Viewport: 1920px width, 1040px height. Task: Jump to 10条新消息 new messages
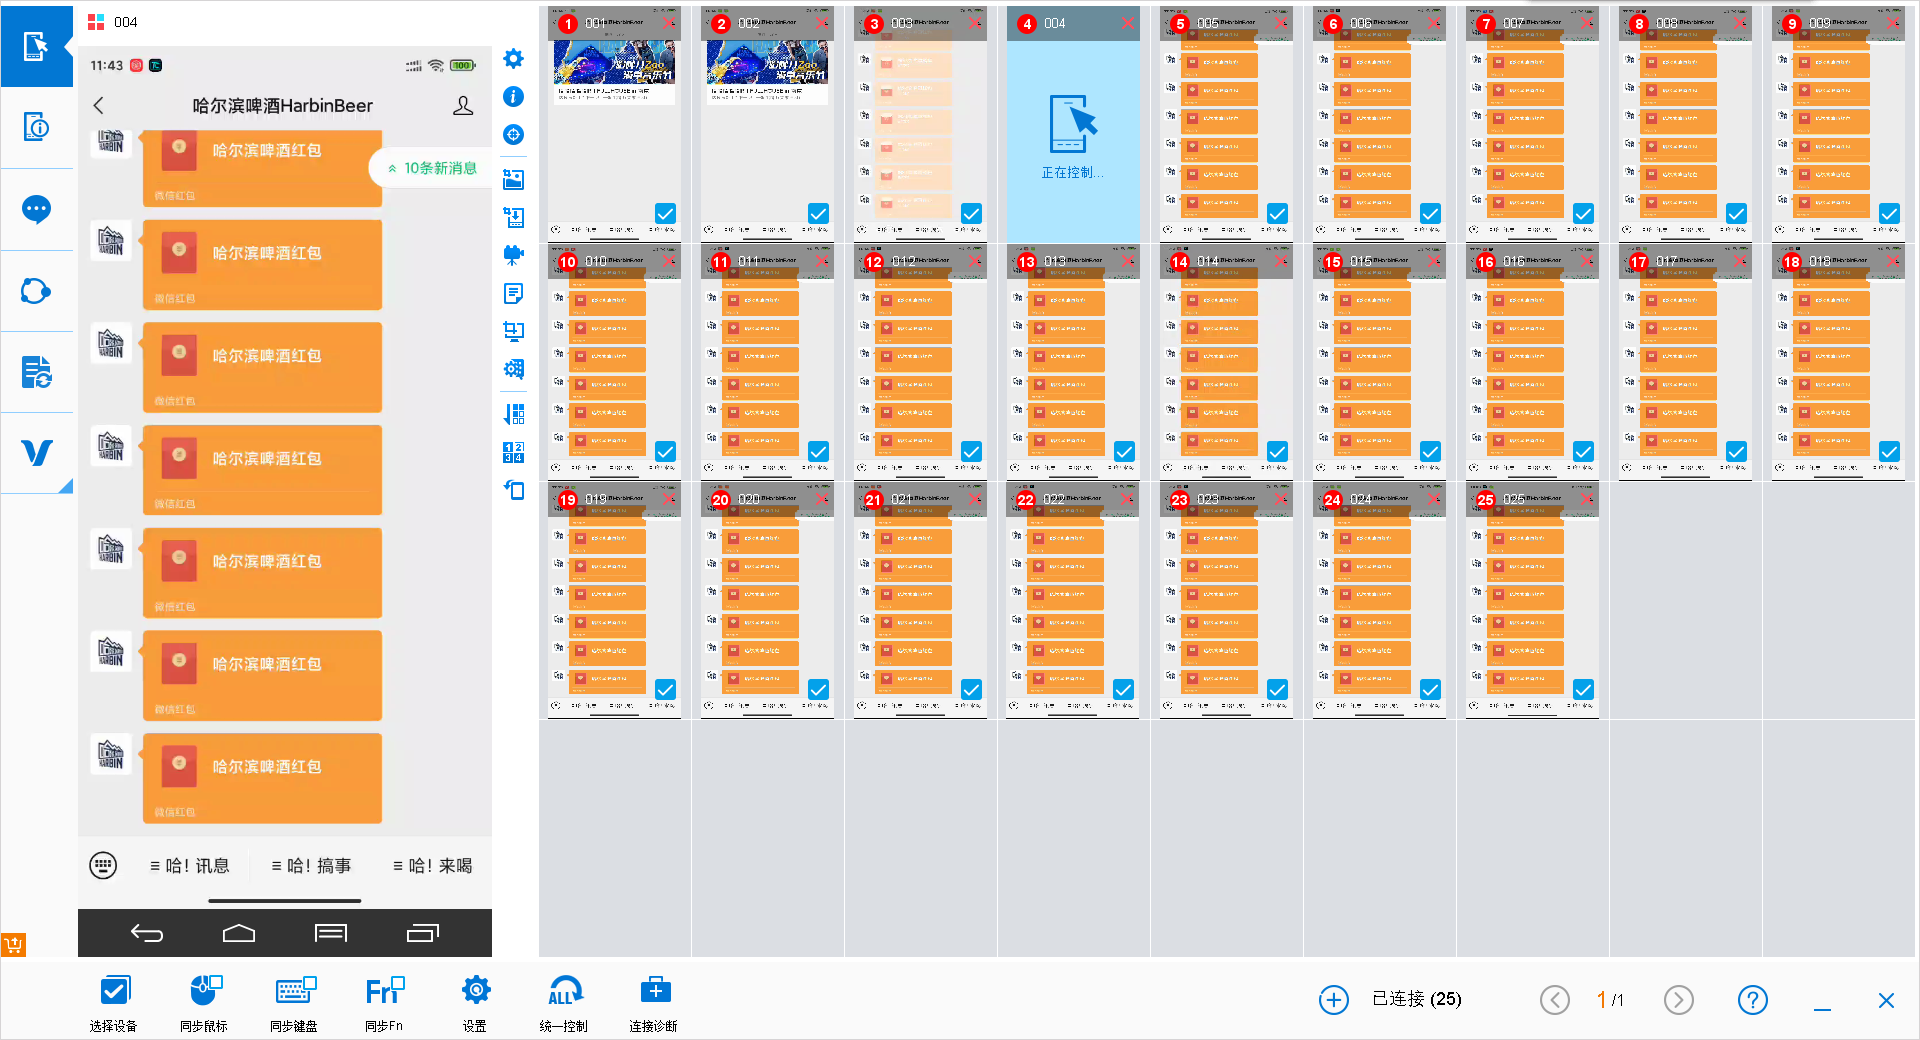pos(432,169)
